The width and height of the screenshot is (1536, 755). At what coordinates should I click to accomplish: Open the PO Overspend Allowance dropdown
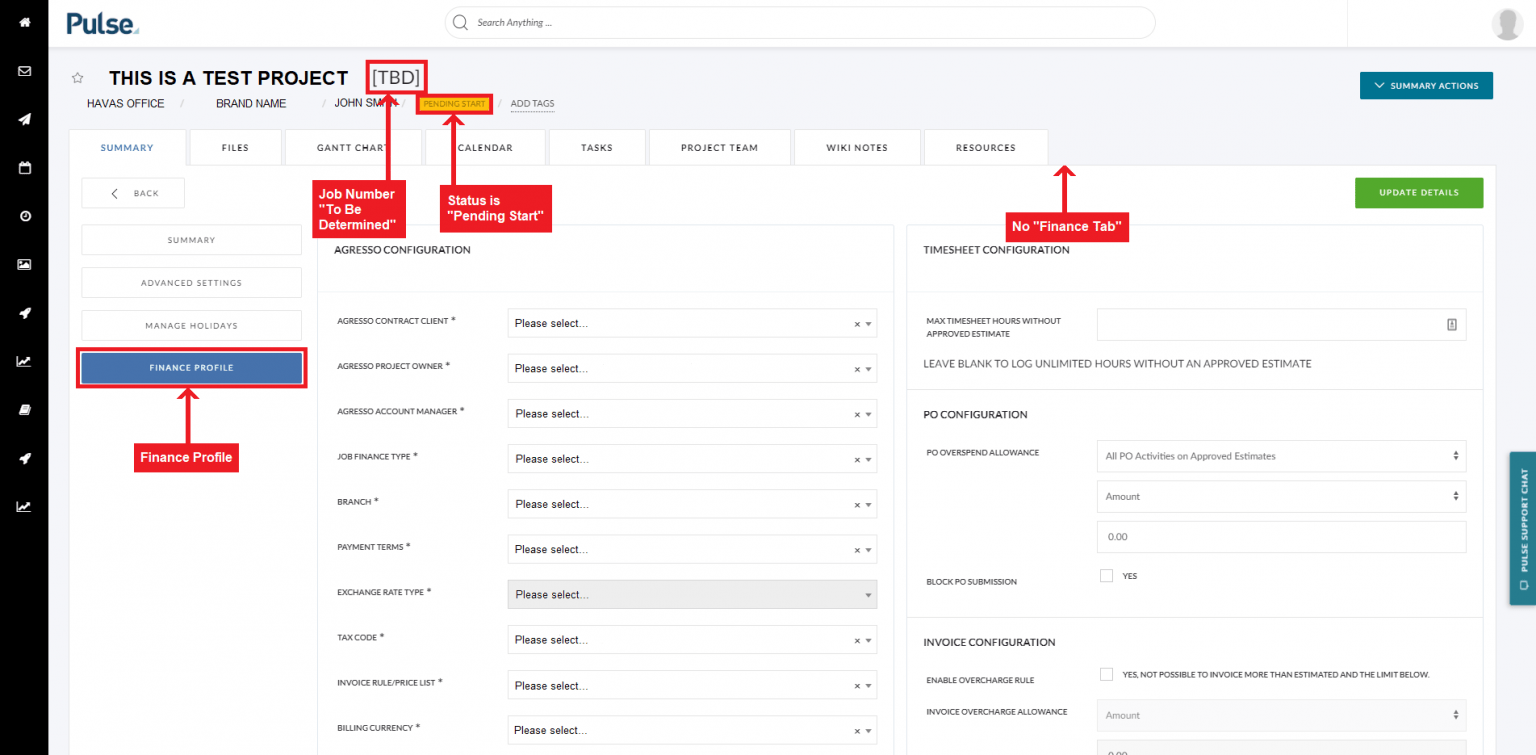(1281, 456)
